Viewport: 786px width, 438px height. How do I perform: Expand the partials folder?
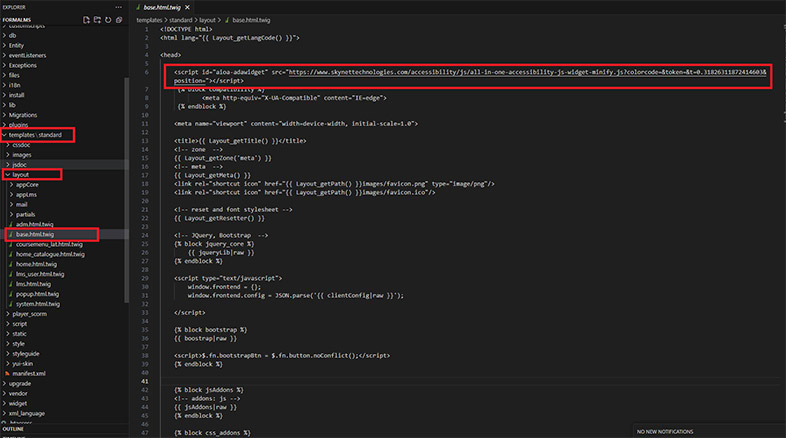(25, 214)
